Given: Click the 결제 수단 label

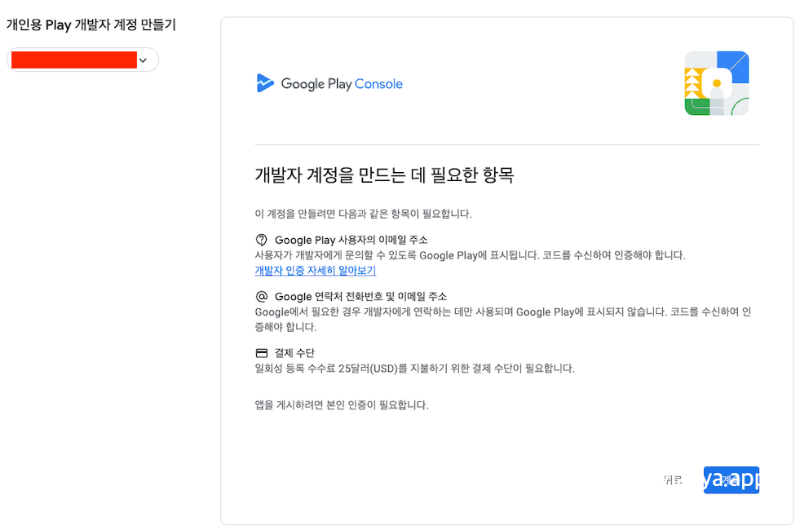Looking at the screenshot, I should coord(294,353).
